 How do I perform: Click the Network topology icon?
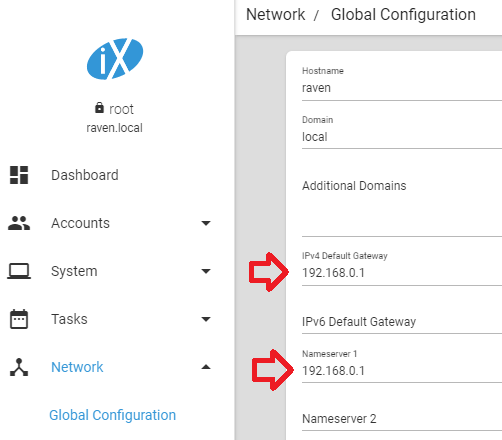click(19, 367)
